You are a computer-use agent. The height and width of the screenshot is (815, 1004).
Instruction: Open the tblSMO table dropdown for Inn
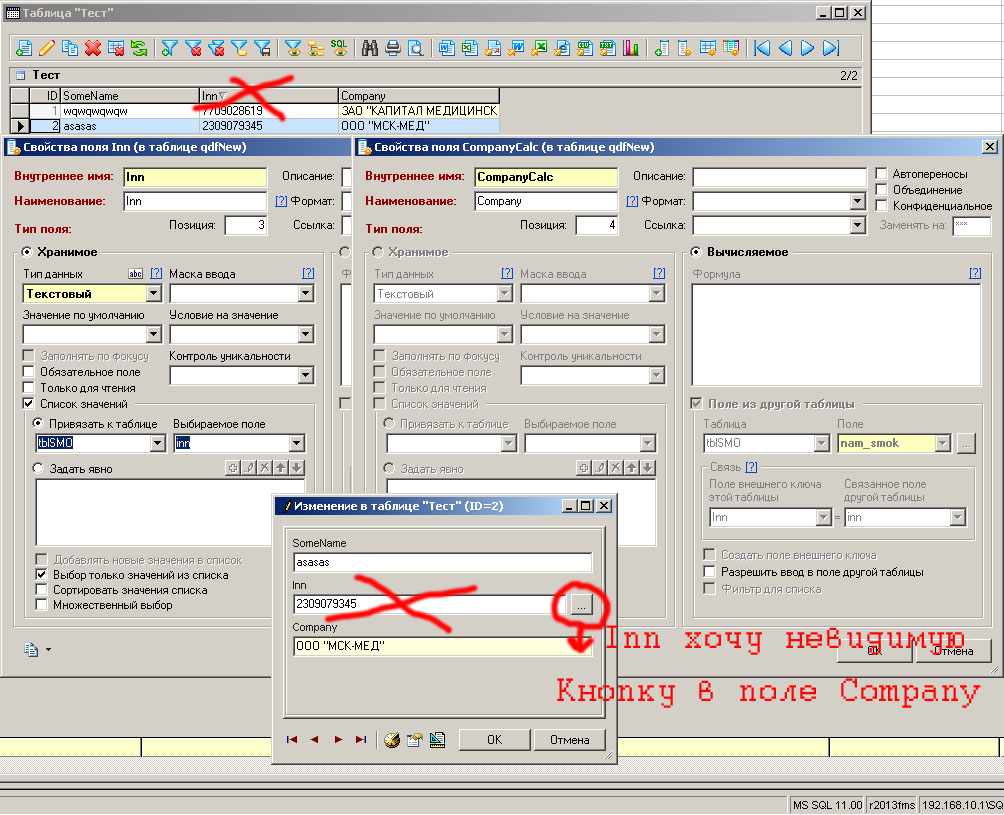(155, 443)
